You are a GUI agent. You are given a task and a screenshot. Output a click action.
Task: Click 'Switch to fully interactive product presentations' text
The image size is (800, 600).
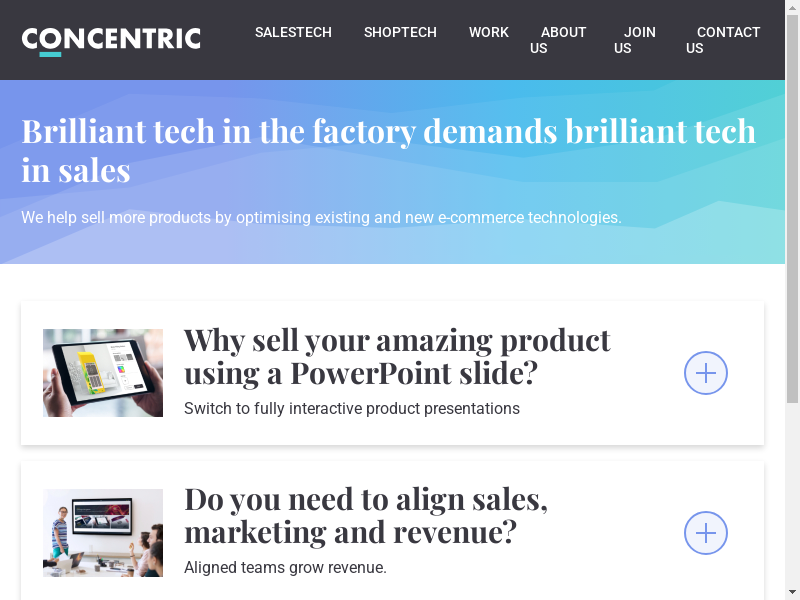pyautogui.click(x=352, y=408)
